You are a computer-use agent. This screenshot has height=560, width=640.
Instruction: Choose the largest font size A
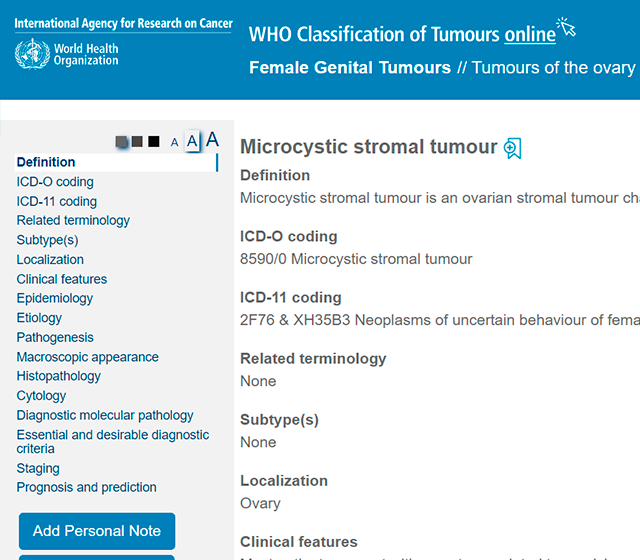[212, 140]
